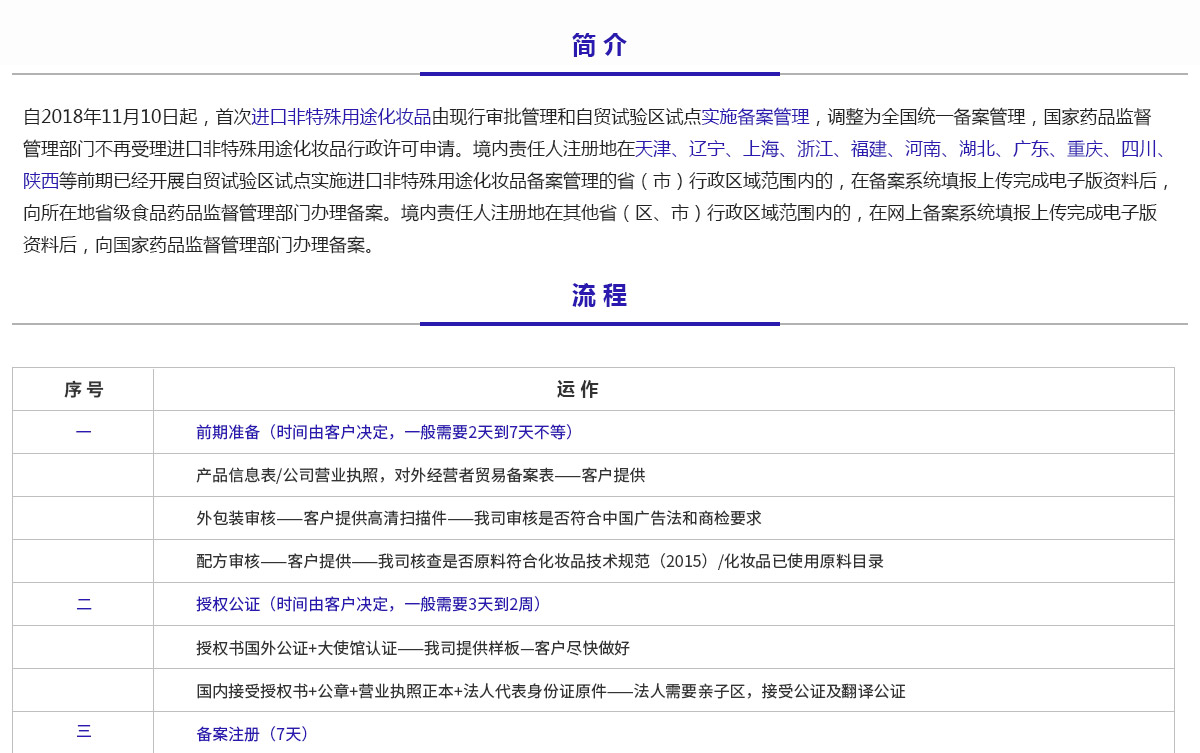Screen dimensions: 1200x753
Task: Click the 前期准备 step title
Action: coord(385,432)
